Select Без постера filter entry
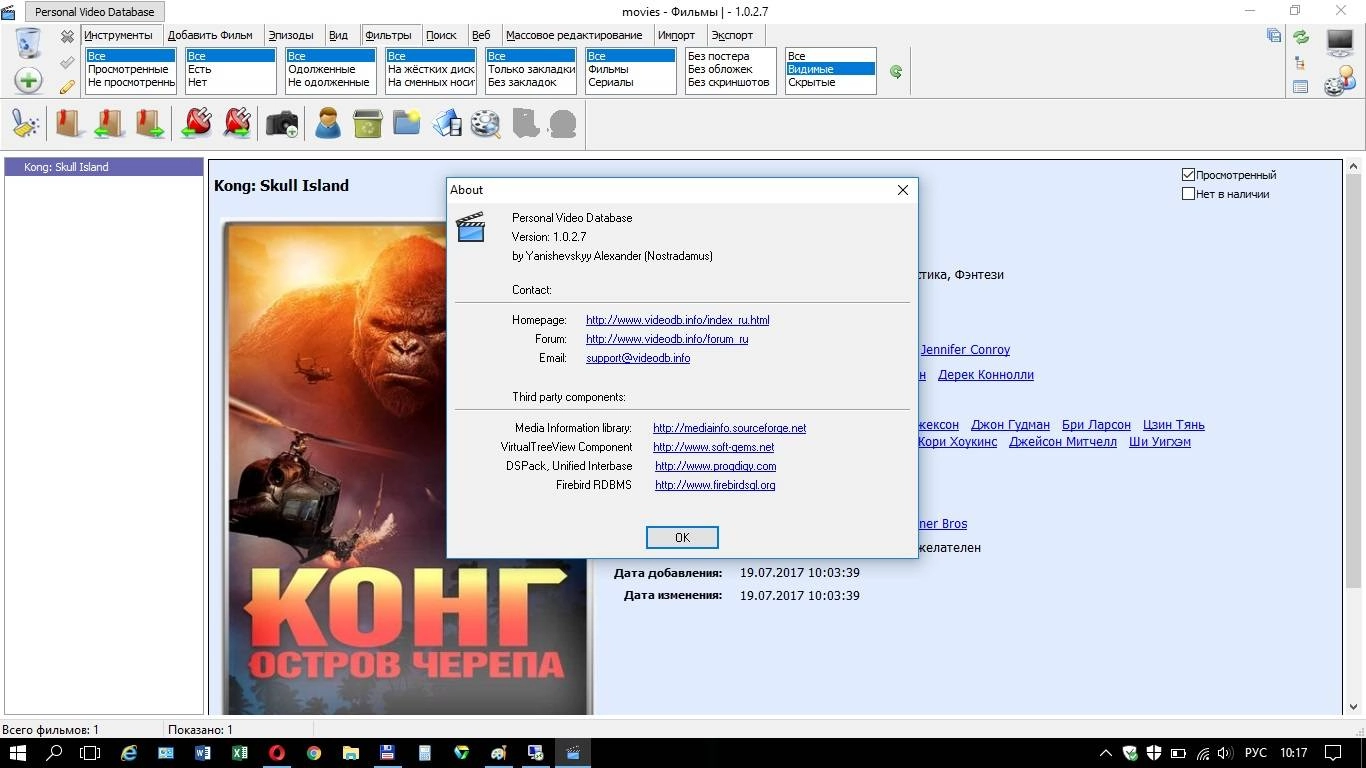Screen dimensions: 1366x768 click(x=730, y=56)
